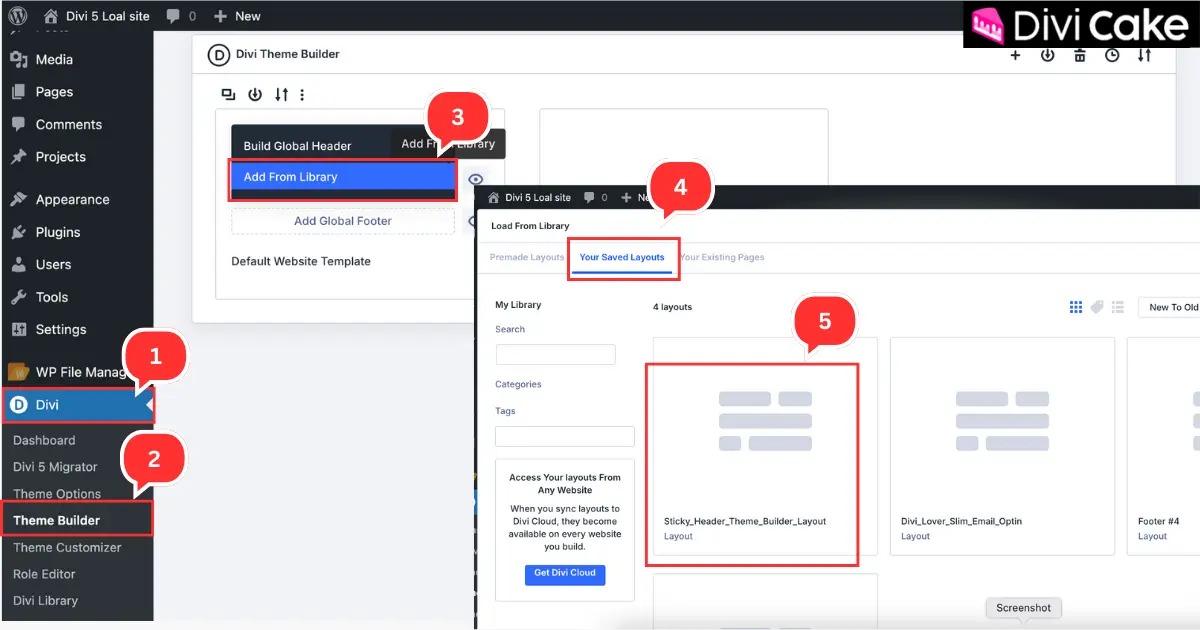The width and height of the screenshot is (1200, 630).
Task: Click the portability arrows icon above the template
Action: pyautogui.click(x=281, y=94)
